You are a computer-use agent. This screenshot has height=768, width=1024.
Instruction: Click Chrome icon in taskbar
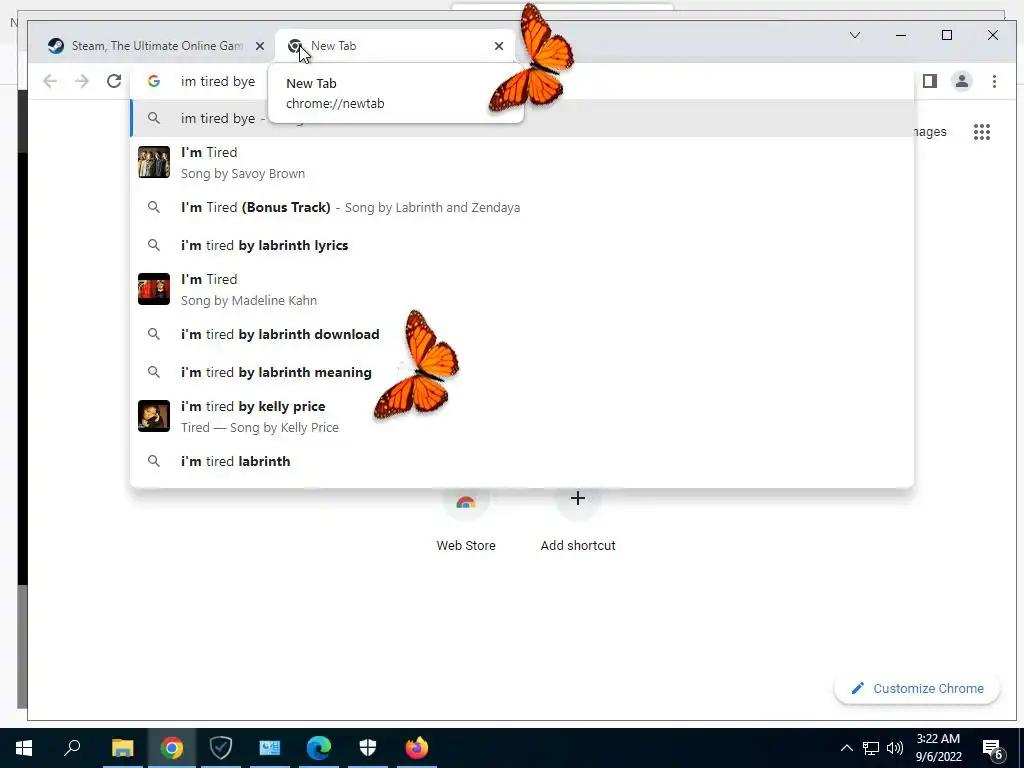(x=172, y=748)
